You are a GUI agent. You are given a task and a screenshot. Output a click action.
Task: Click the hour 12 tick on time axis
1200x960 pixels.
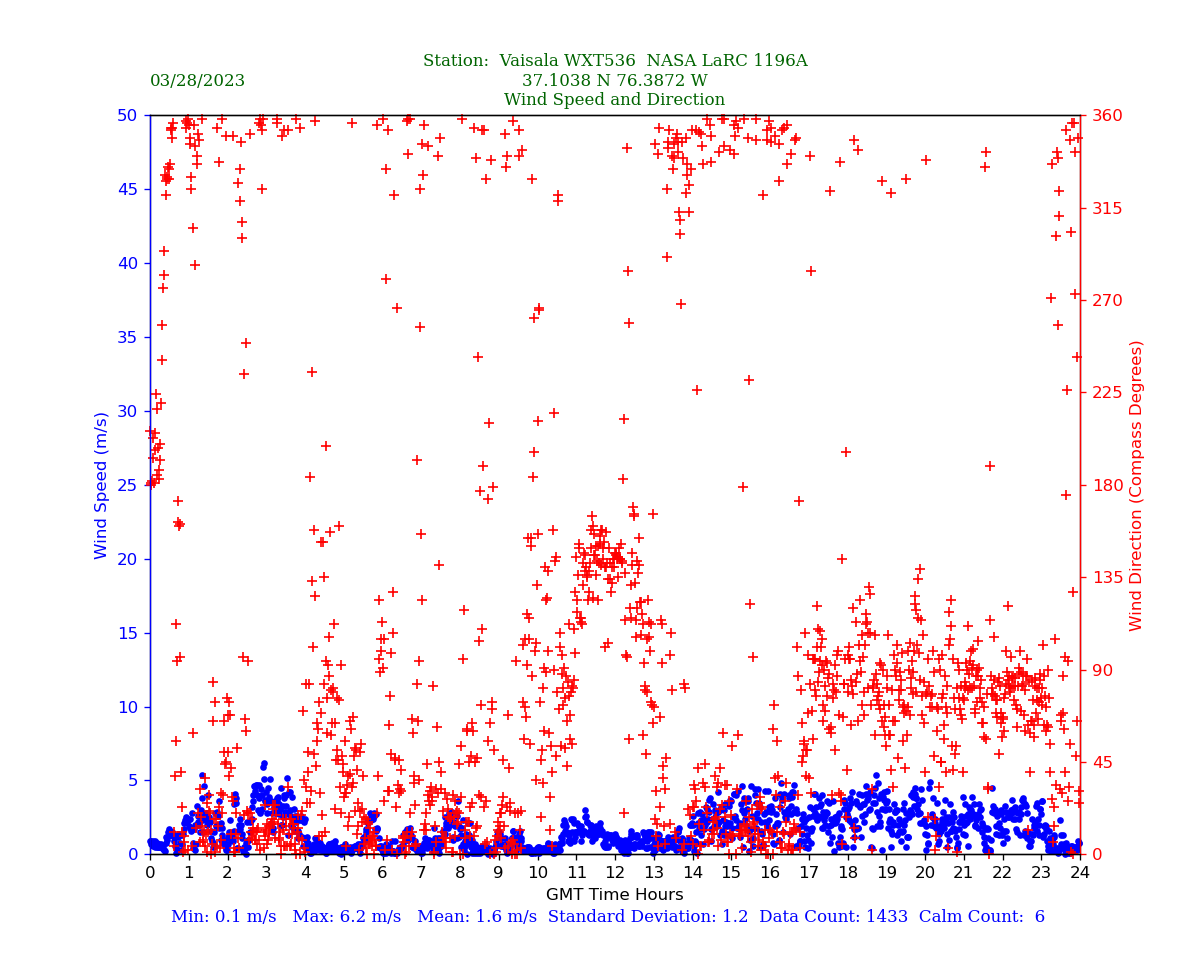click(x=615, y=873)
